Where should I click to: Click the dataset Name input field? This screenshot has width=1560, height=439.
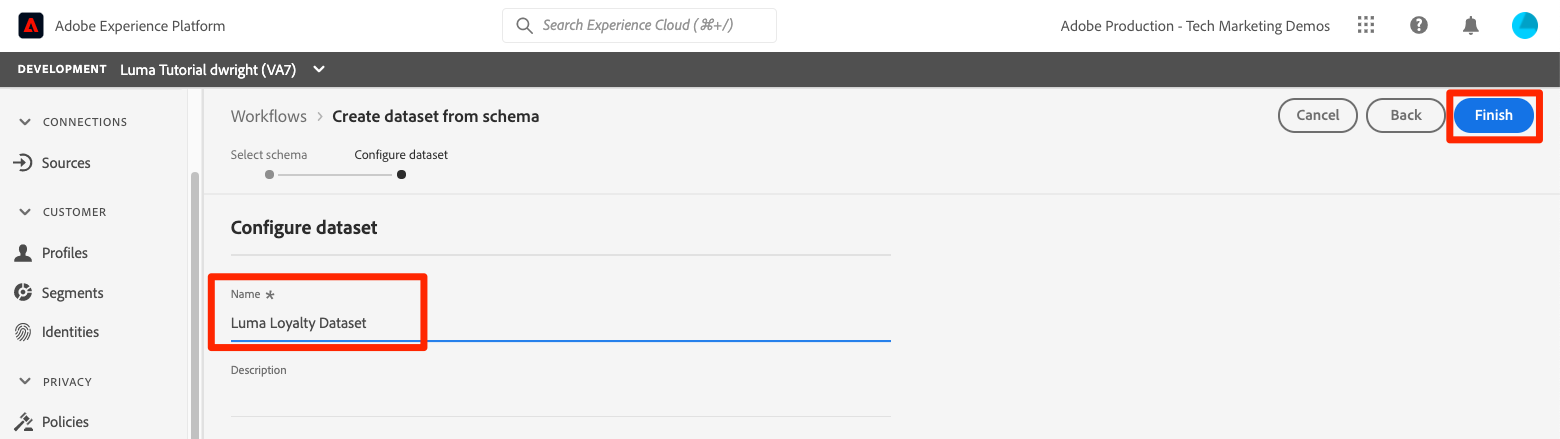(560, 323)
